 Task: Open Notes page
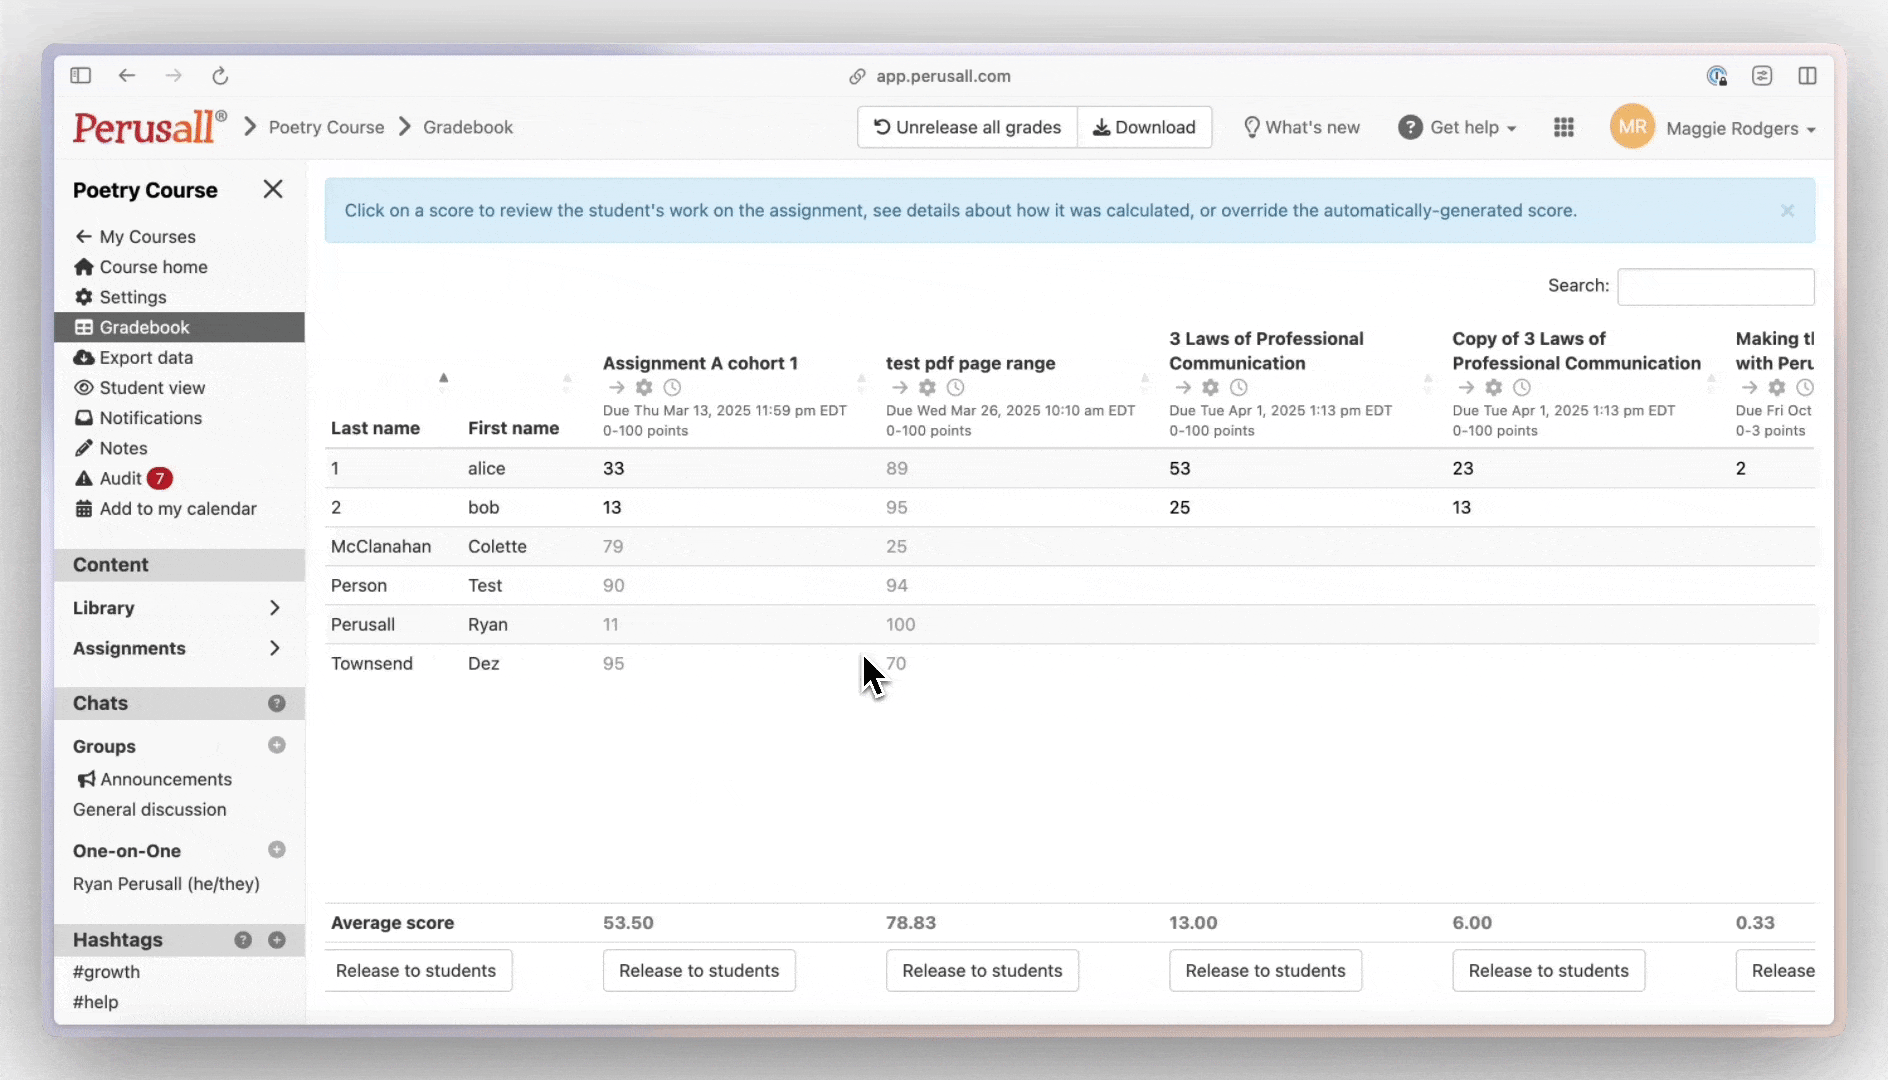pos(111,448)
